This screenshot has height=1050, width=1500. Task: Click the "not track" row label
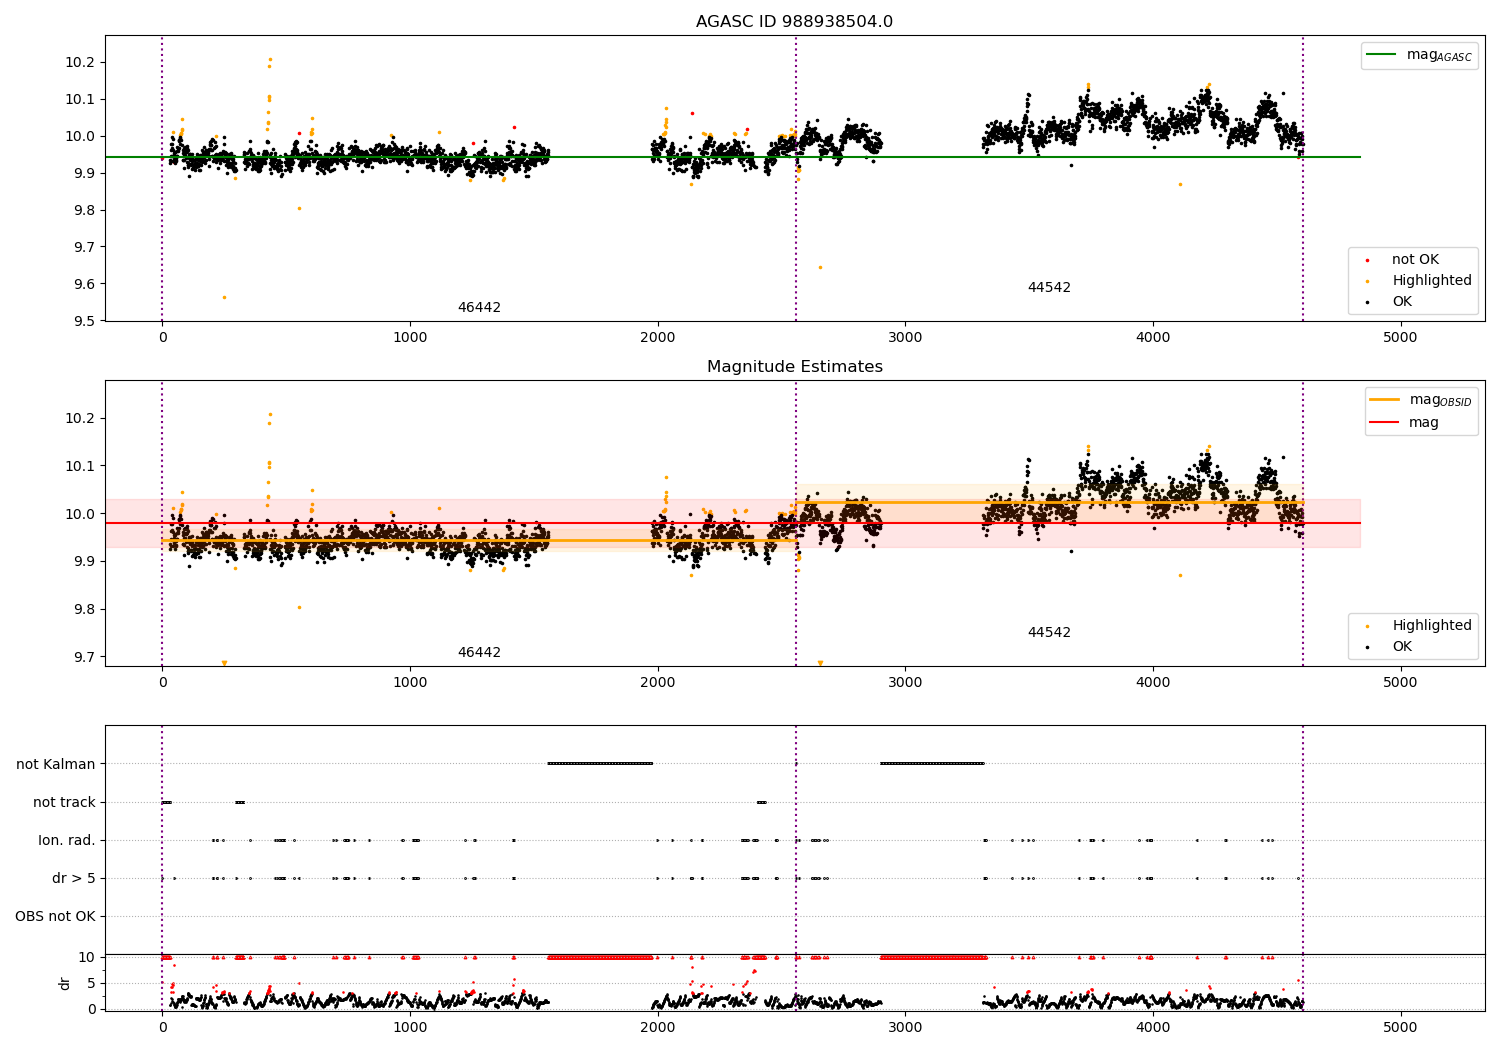coord(64,802)
